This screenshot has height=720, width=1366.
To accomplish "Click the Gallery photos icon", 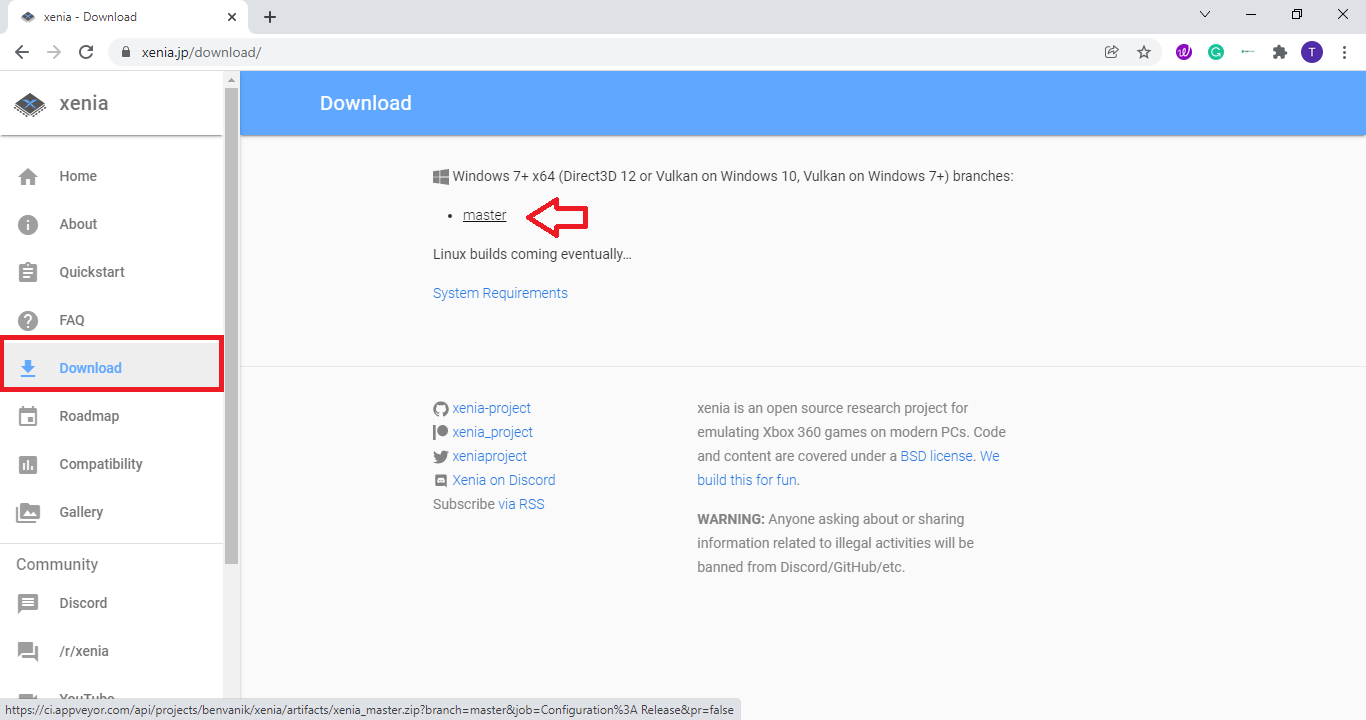I will click(28, 512).
